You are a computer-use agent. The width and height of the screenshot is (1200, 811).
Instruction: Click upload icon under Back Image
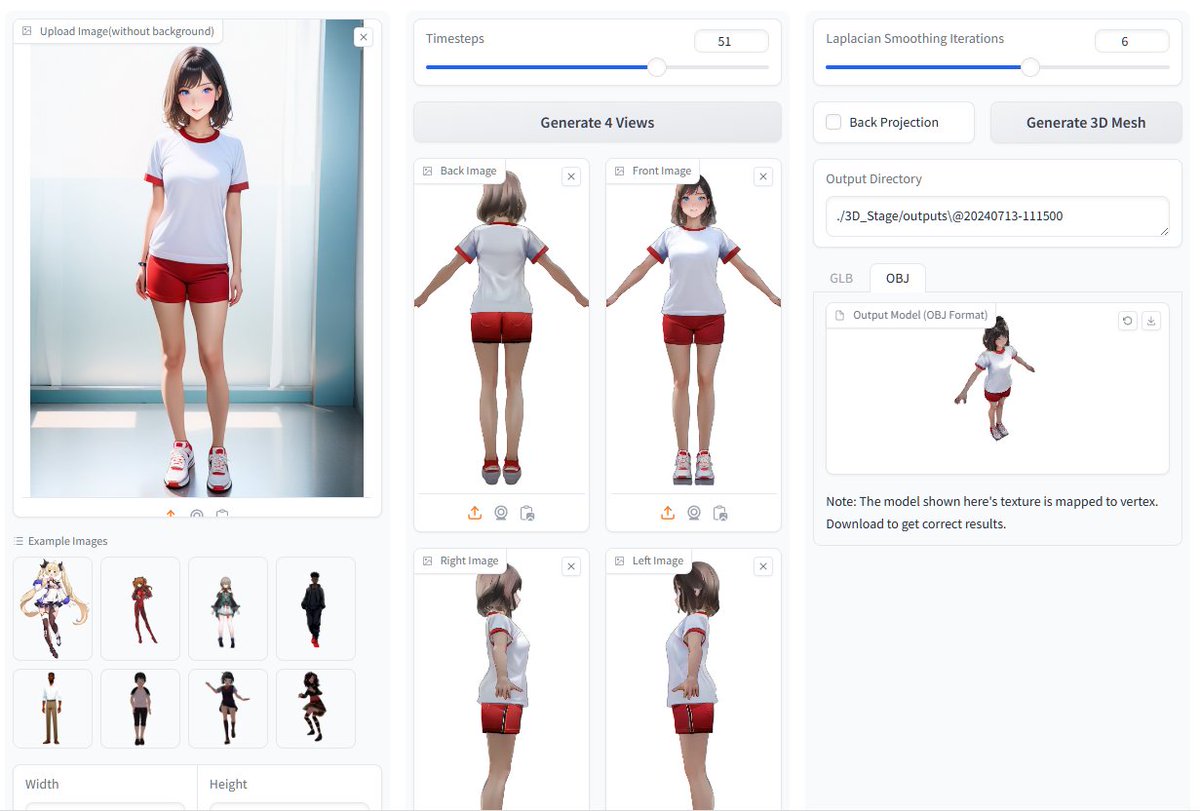474,513
